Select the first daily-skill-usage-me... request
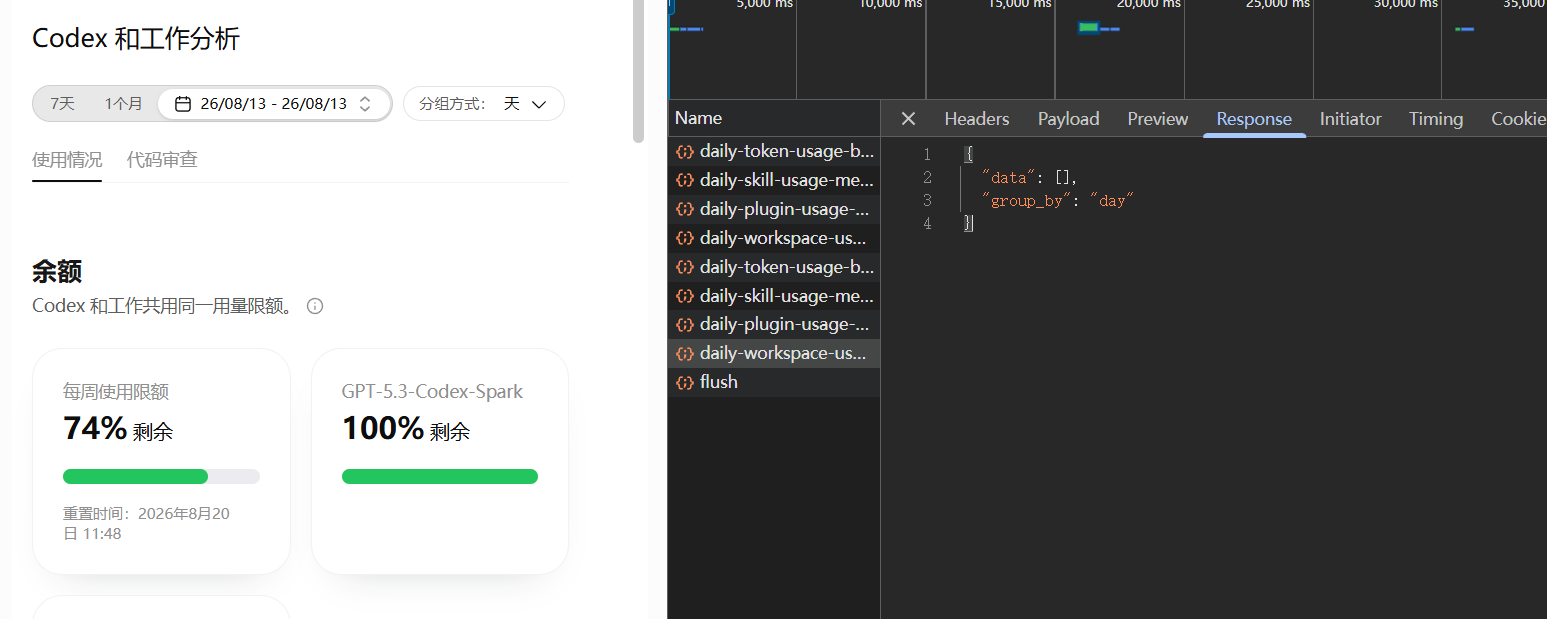This screenshot has width=1547, height=619. tap(774, 181)
